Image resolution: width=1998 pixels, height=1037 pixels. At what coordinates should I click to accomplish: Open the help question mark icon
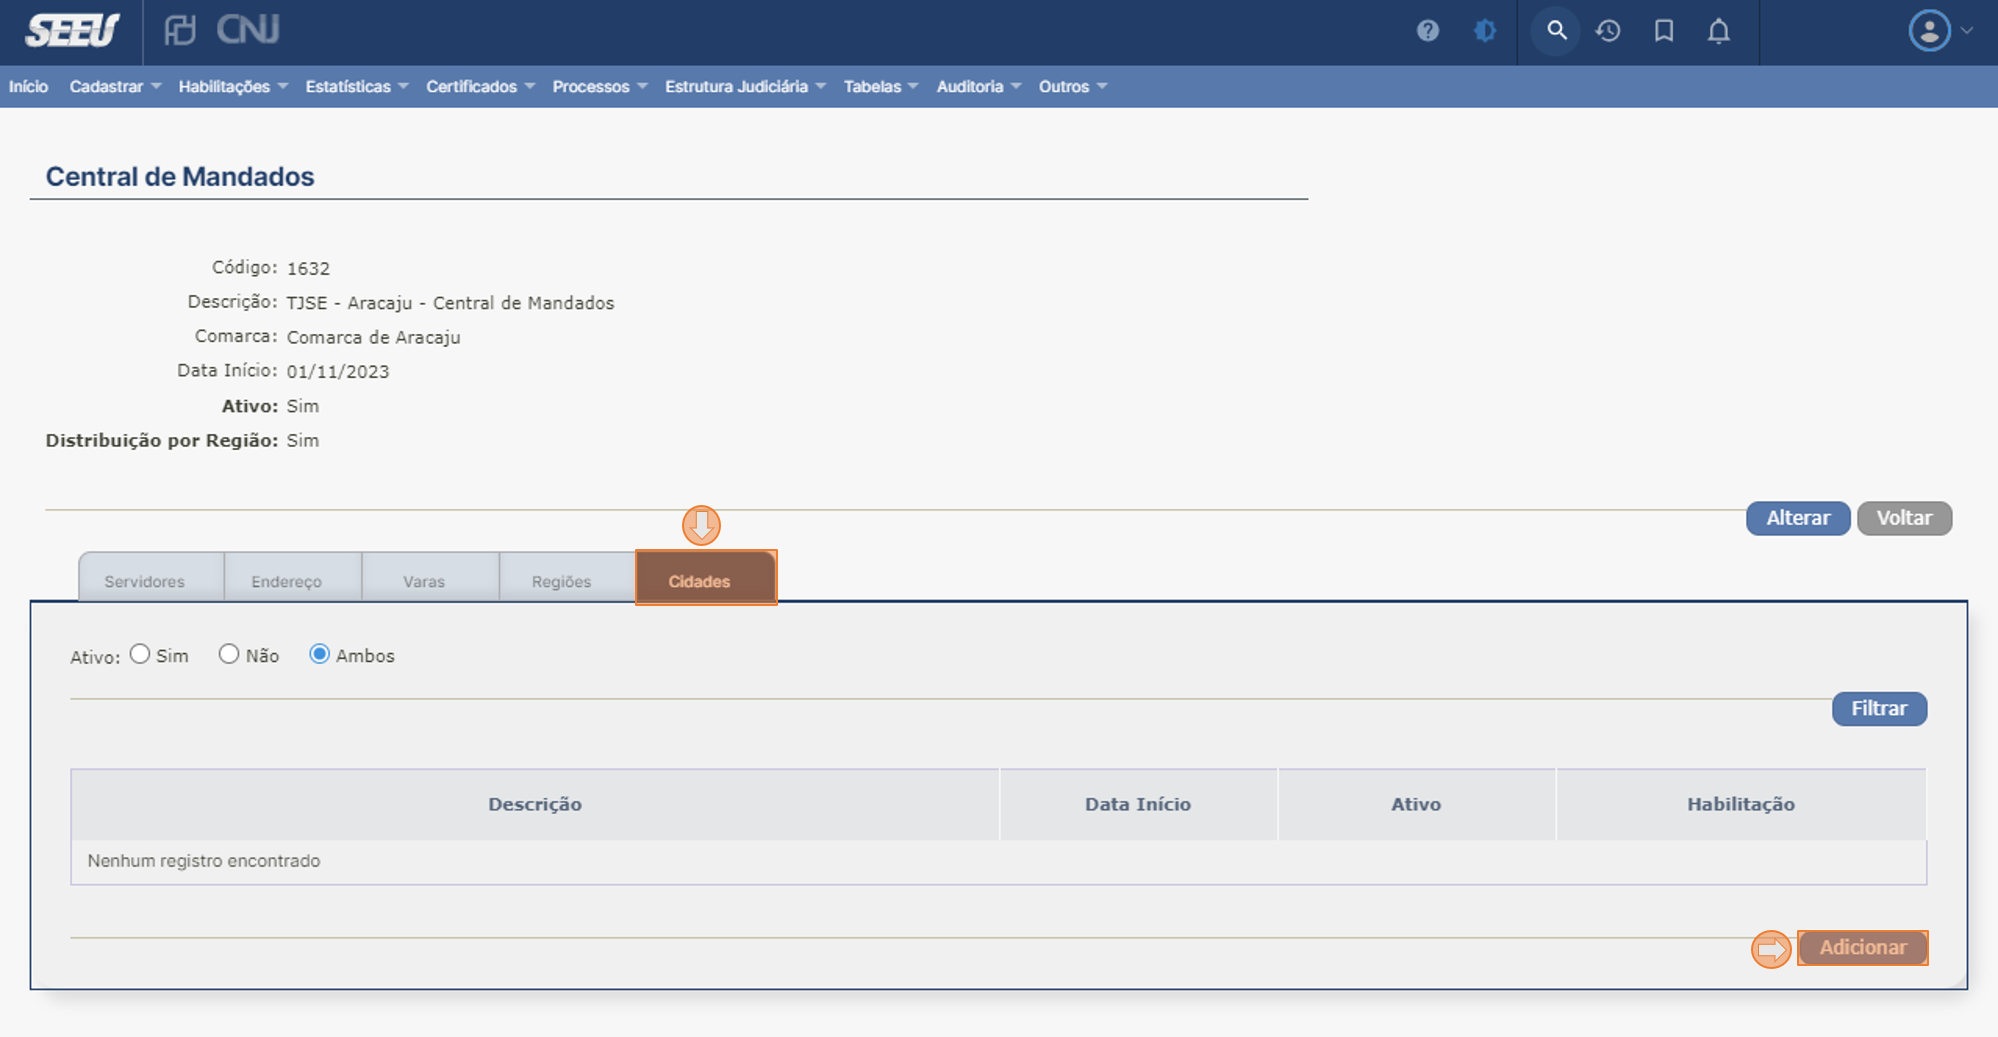1427,31
